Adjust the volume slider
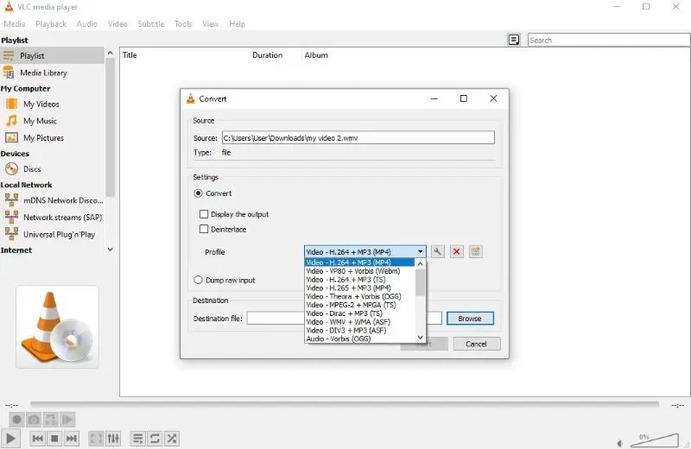The height and width of the screenshot is (449, 691). [654, 440]
